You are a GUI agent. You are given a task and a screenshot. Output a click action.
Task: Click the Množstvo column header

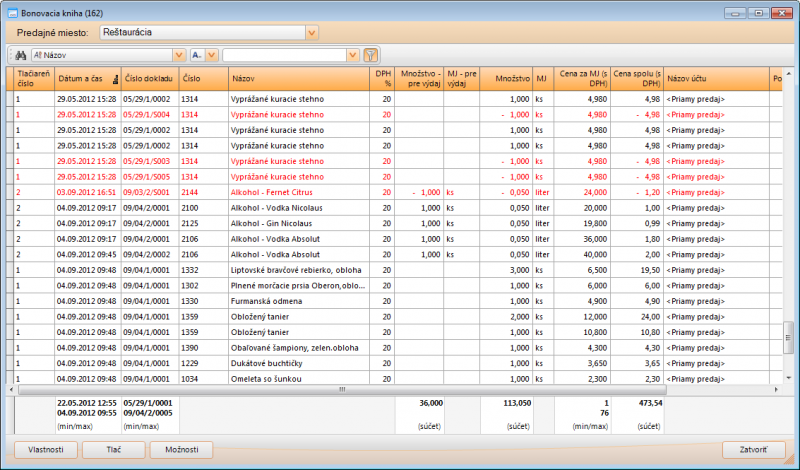(x=505, y=78)
